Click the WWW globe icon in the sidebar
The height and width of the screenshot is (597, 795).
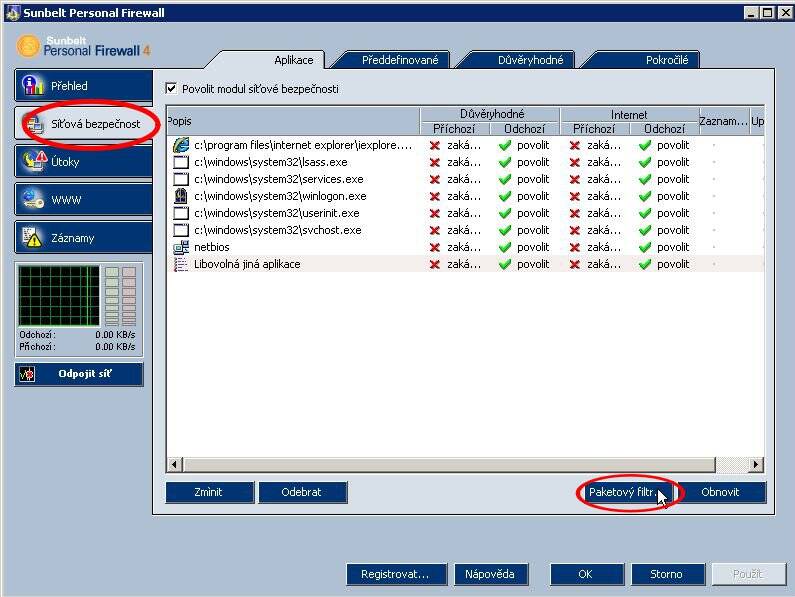34,200
